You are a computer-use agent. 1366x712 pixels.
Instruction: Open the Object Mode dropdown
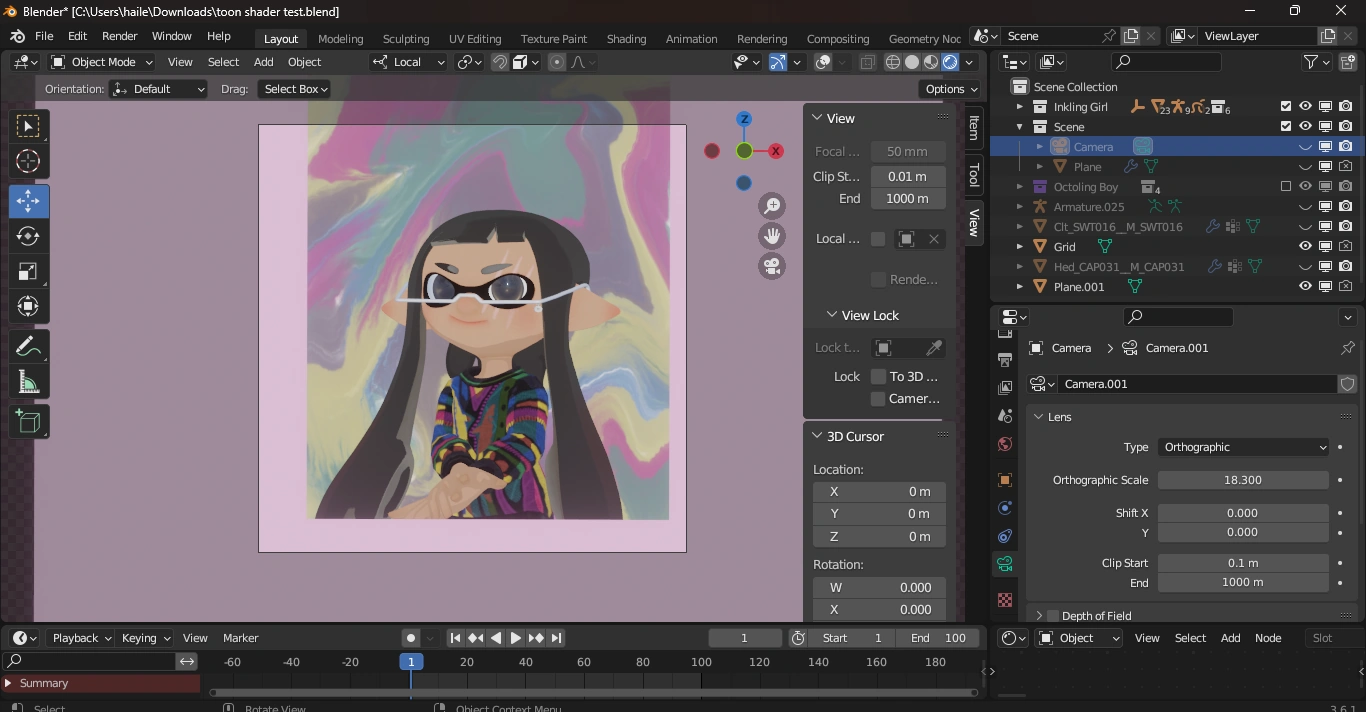pos(100,62)
